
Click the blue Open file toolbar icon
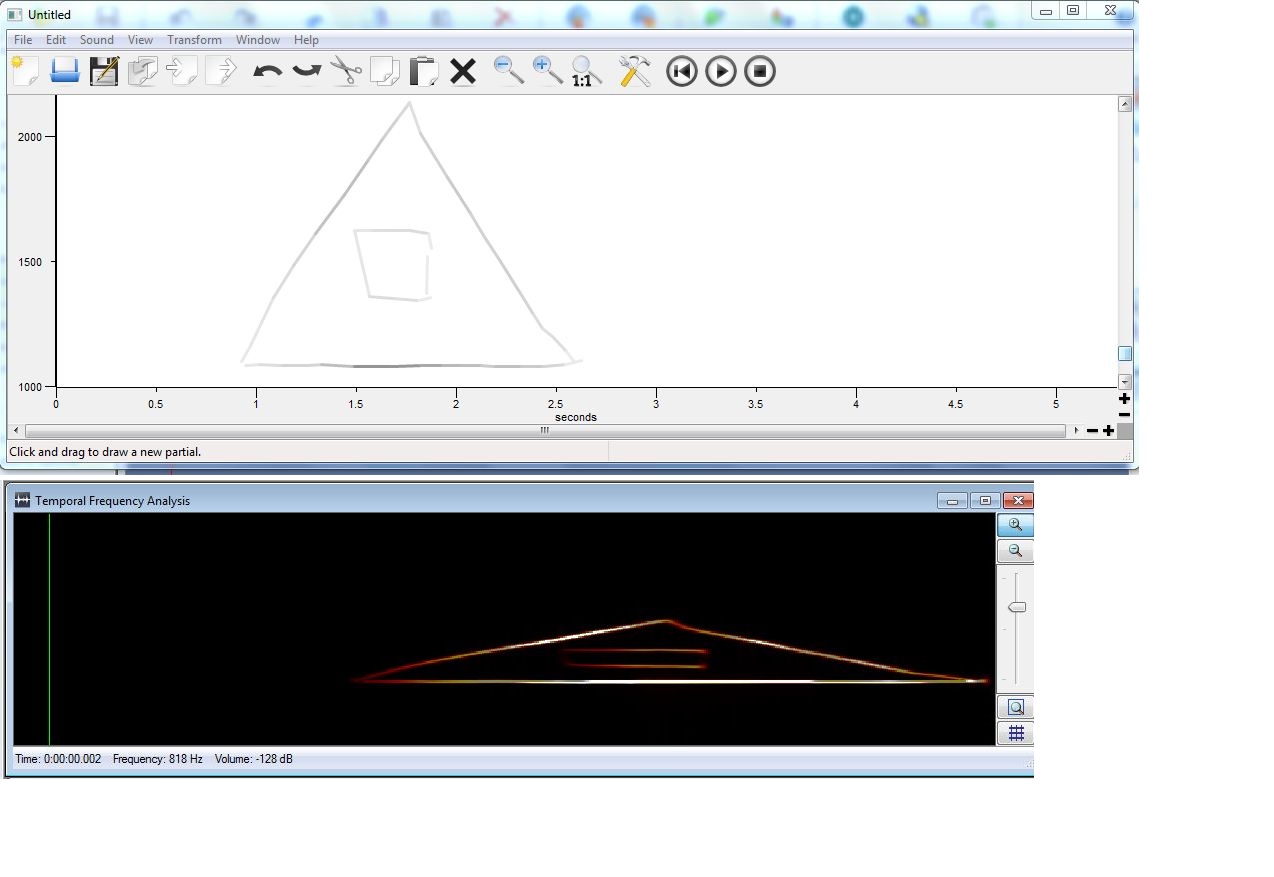click(x=64, y=71)
